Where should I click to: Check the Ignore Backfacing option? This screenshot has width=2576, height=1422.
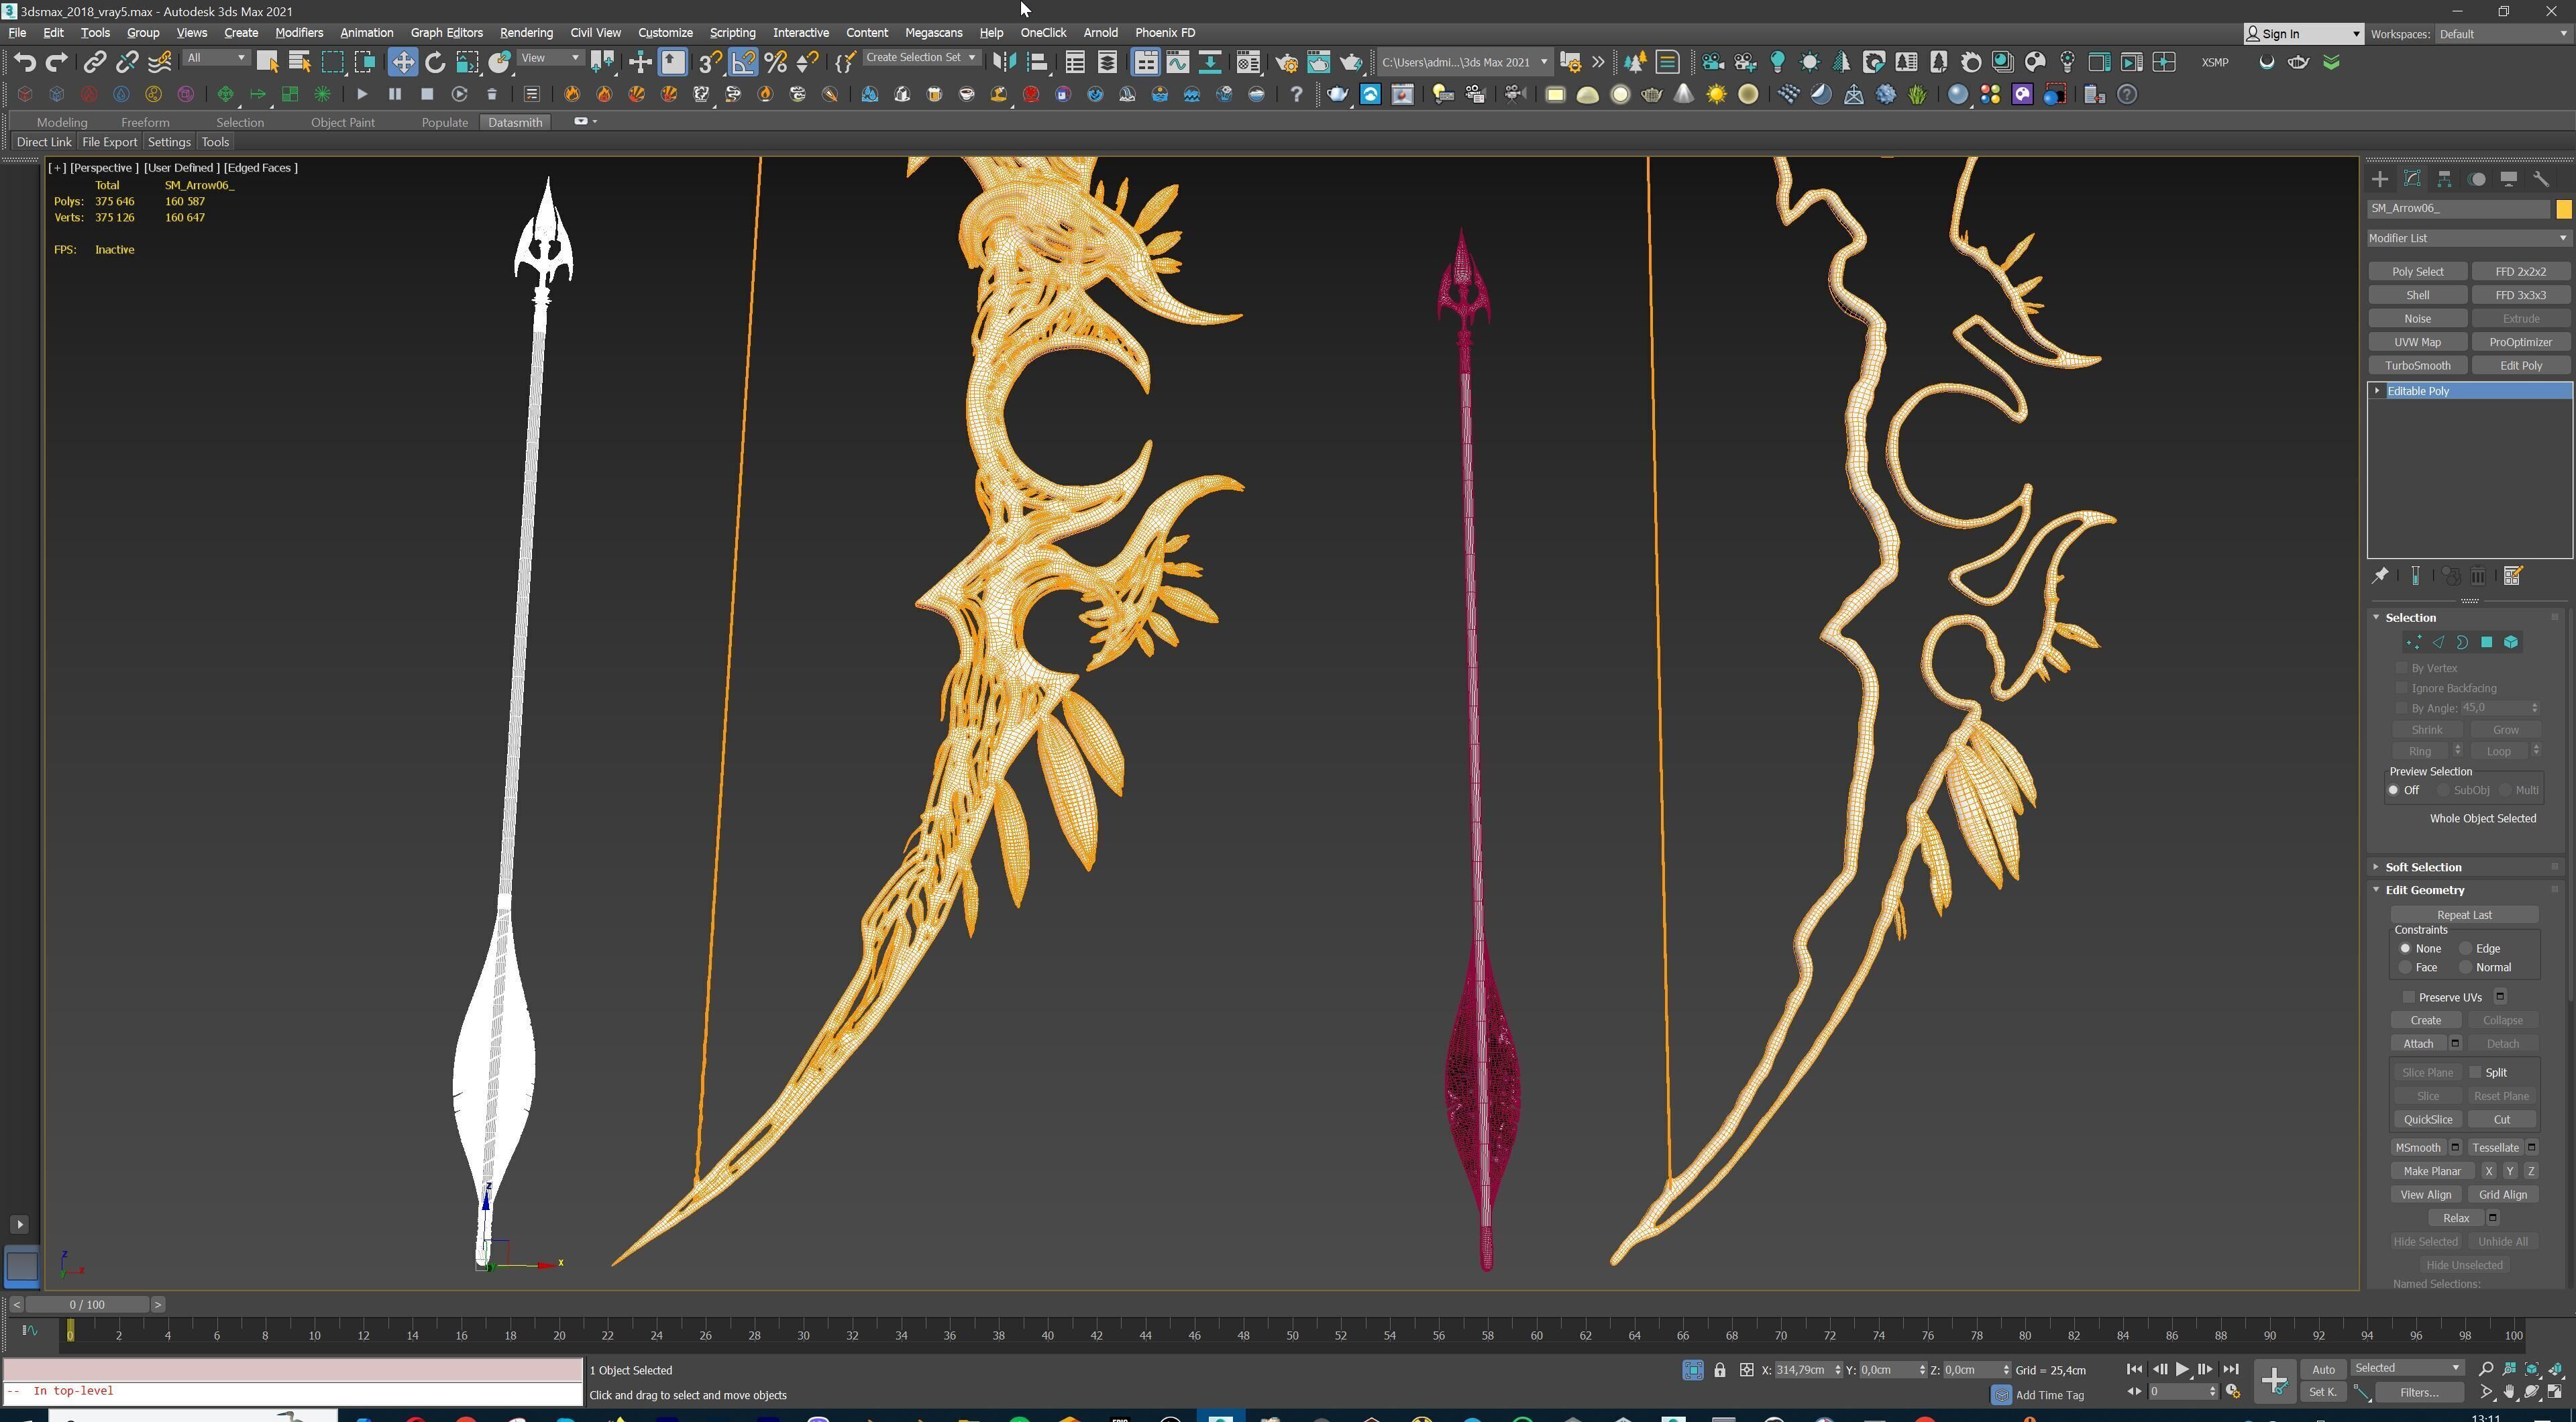(2402, 688)
